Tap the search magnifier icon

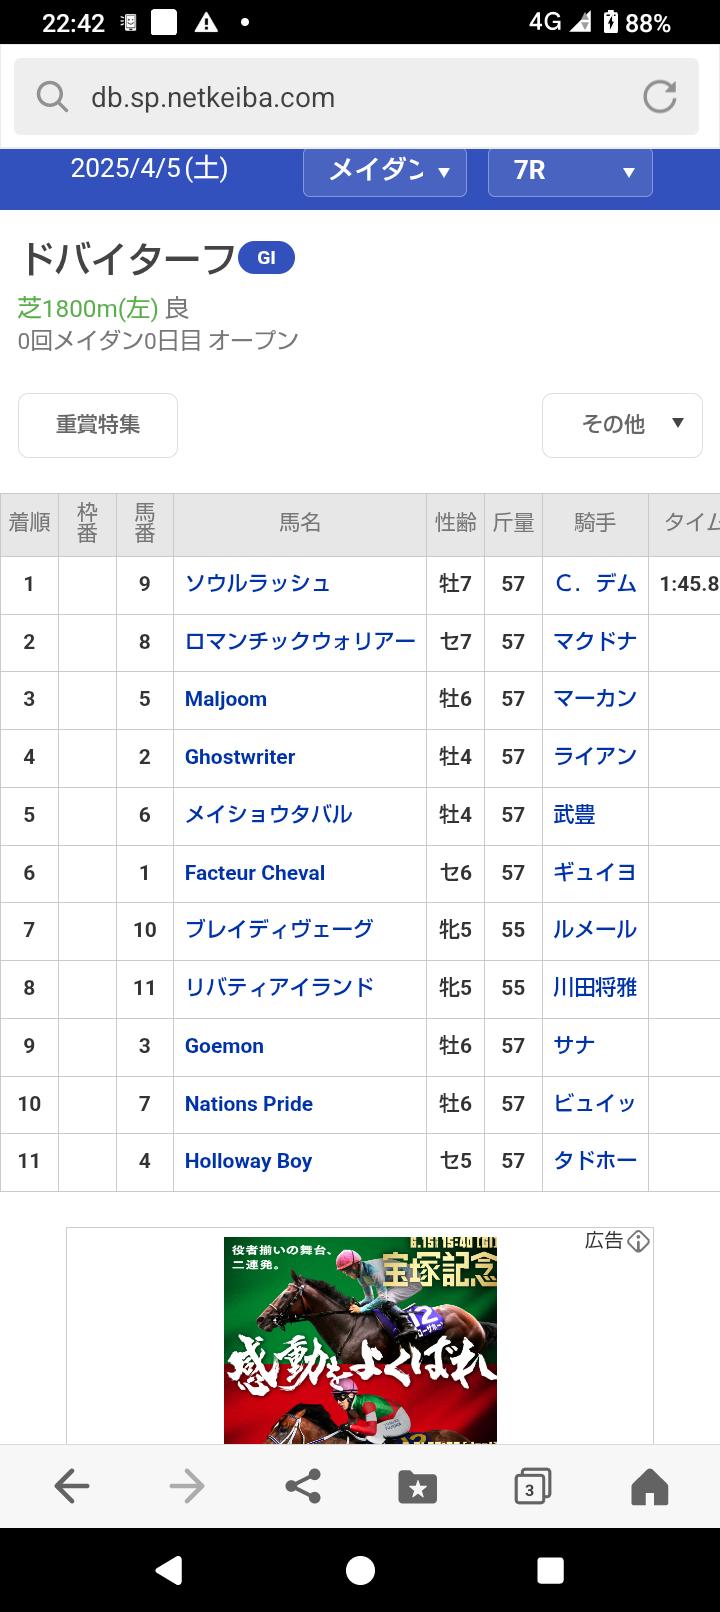tap(52, 97)
